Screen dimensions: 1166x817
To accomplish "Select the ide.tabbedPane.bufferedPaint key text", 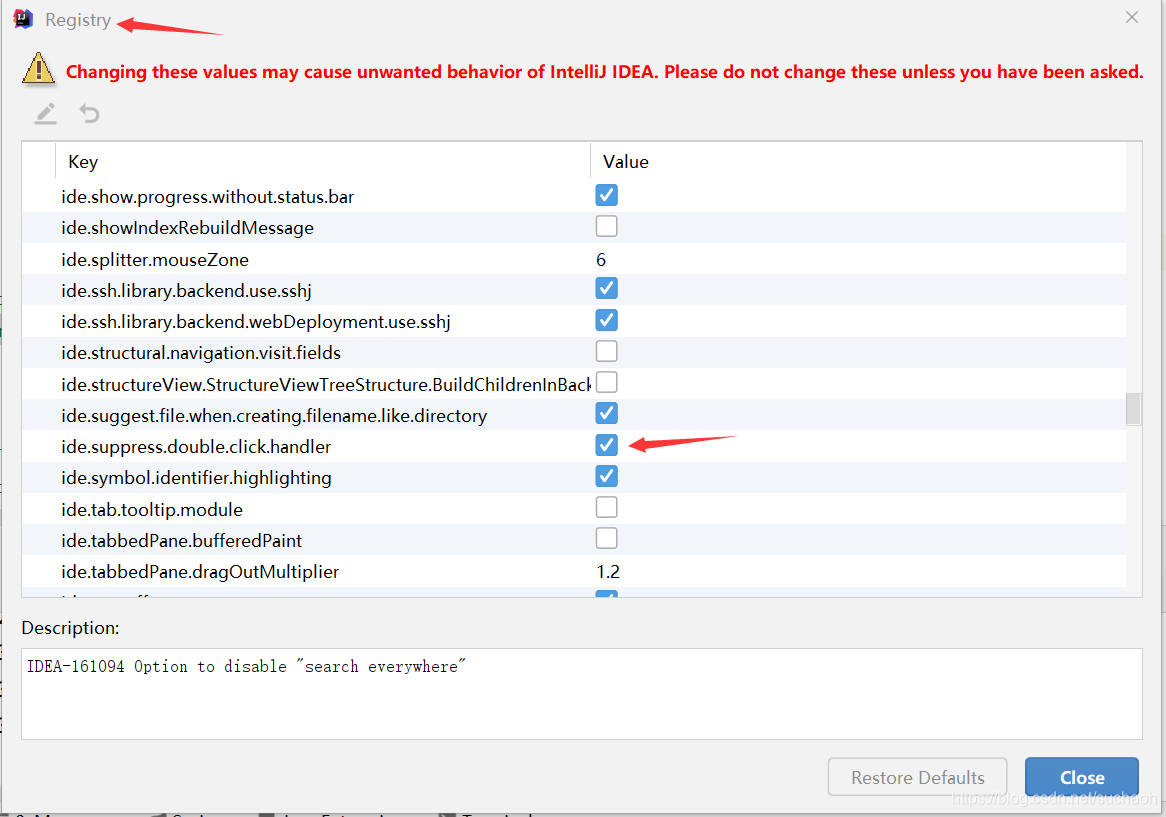I will click(x=181, y=540).
